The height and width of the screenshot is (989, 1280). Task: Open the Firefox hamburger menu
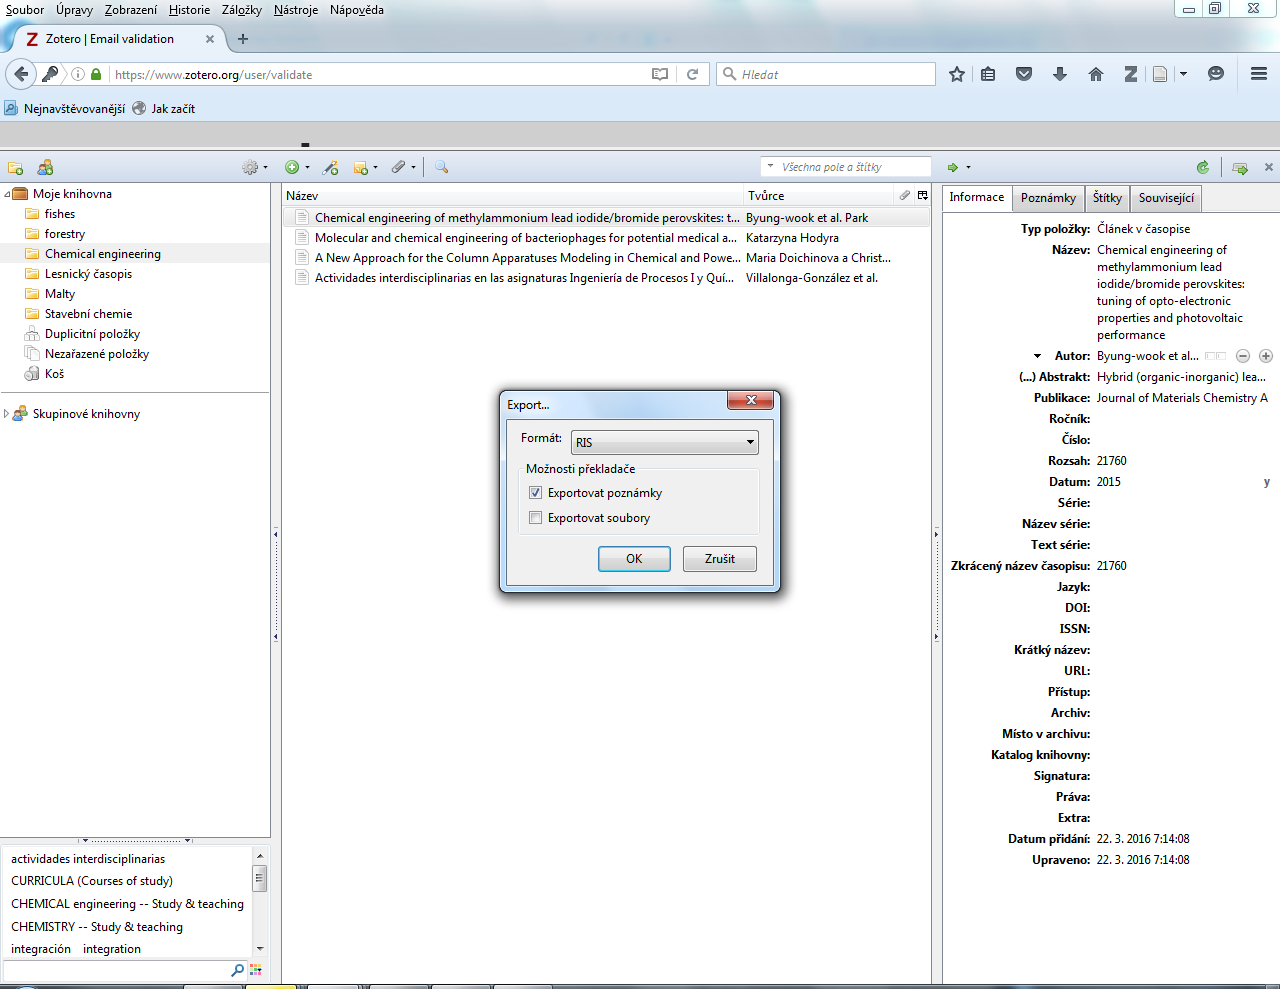(1259, 74)
